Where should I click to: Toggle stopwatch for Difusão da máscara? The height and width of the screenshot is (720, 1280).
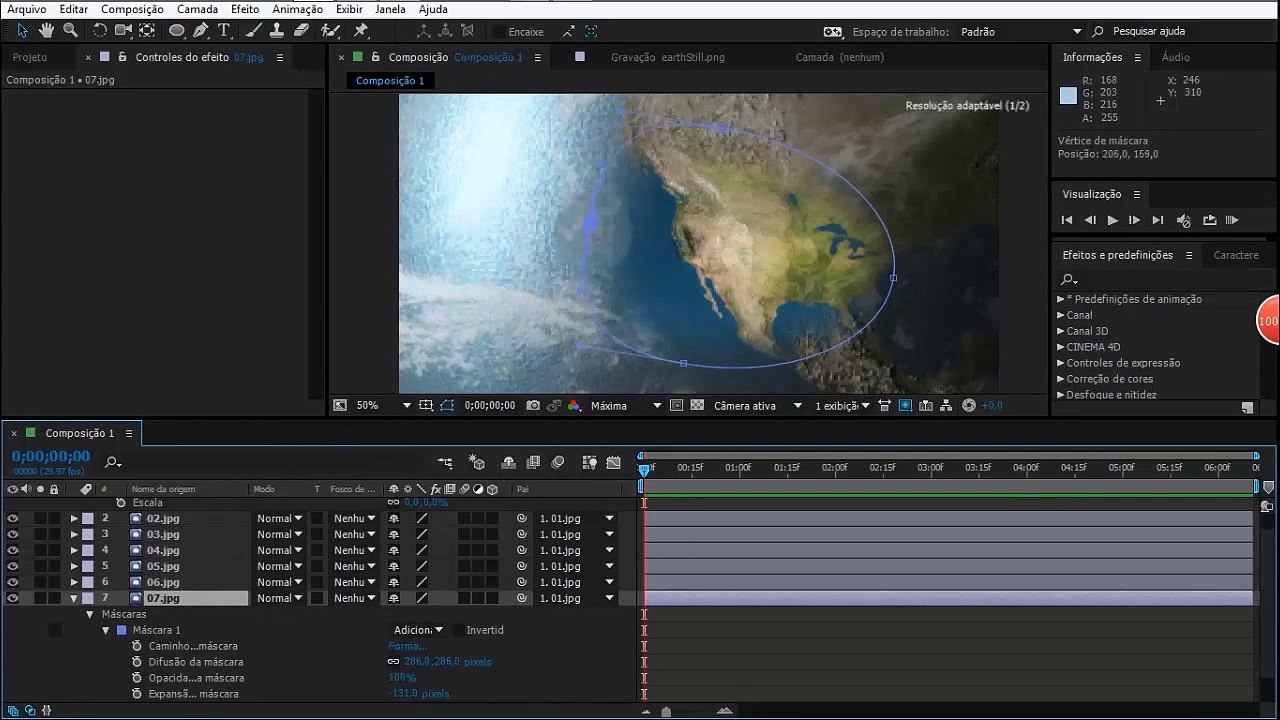(x=137, y=662)
